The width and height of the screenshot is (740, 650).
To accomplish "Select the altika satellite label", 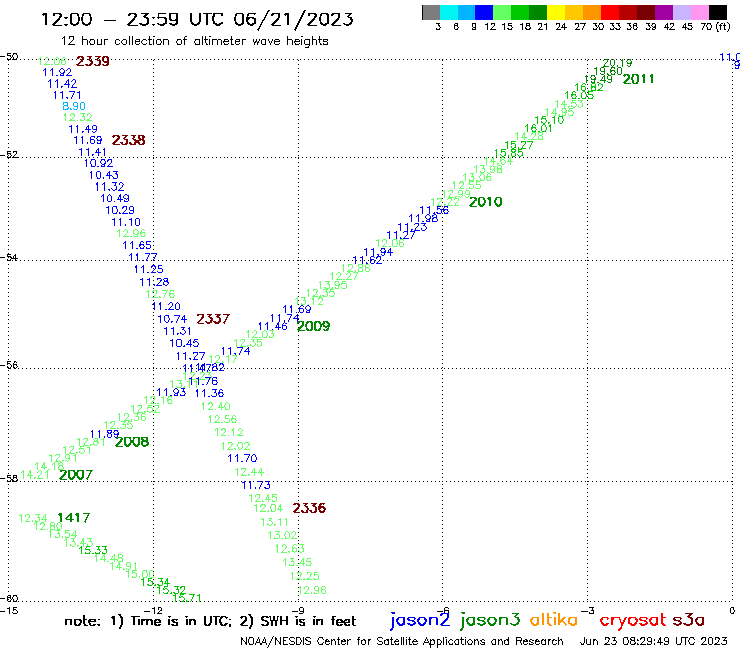I will click(554, 620).
